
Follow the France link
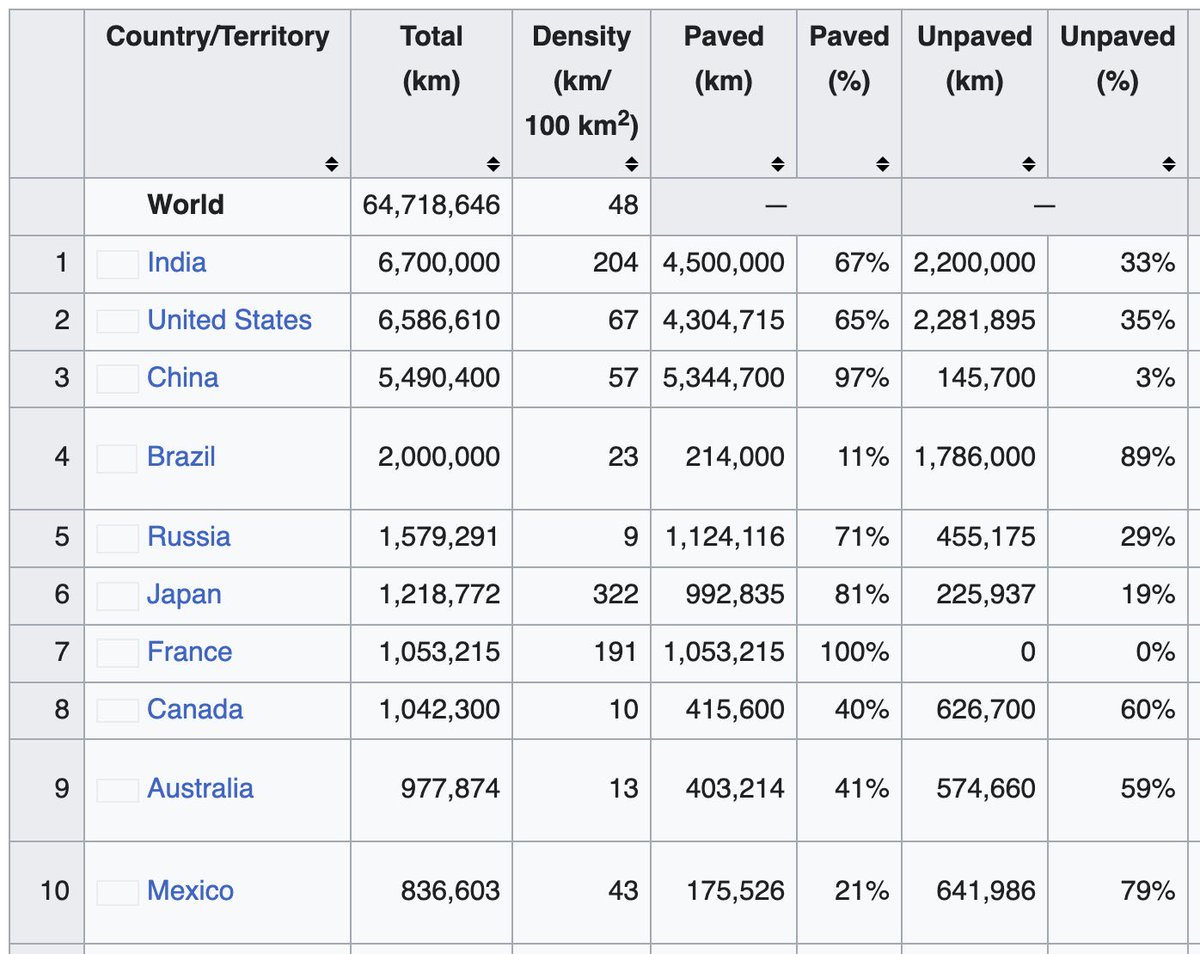[x=190, y=652]
